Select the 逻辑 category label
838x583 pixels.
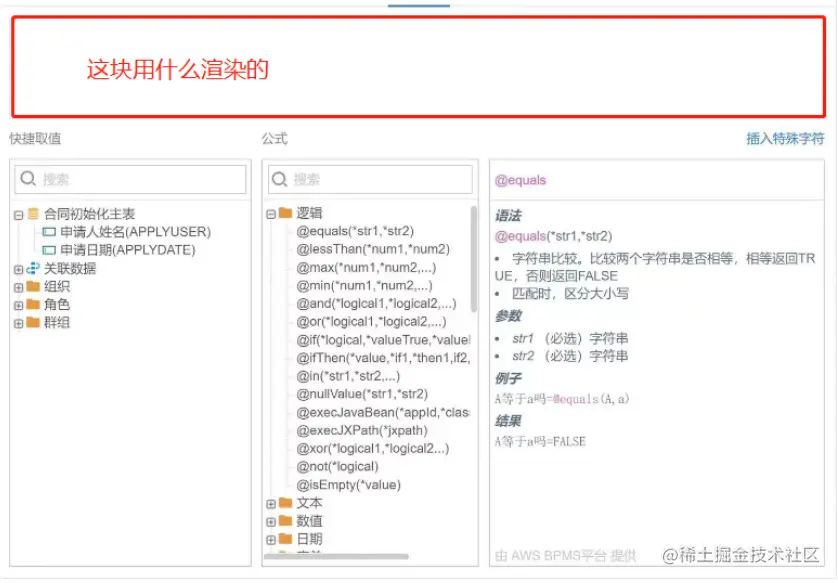point(309,213)
